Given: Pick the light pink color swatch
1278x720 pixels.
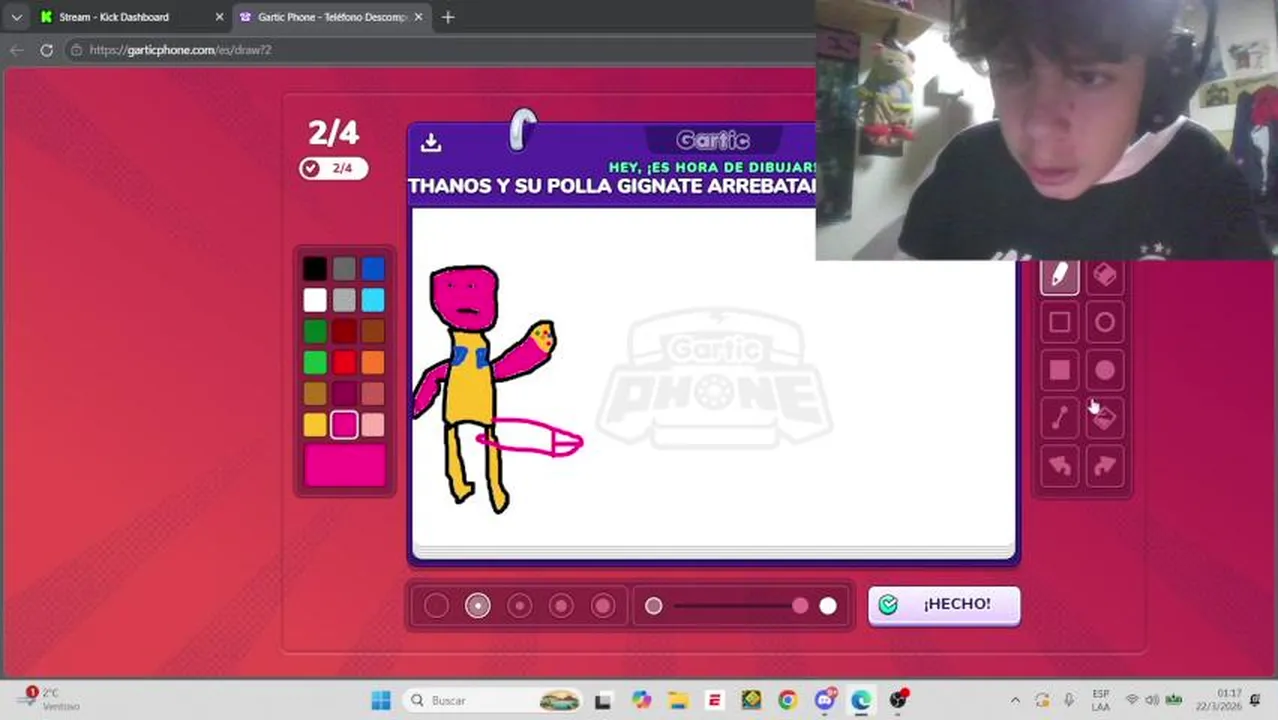Looking at the screenshot, I should click(x=373, y=425).
